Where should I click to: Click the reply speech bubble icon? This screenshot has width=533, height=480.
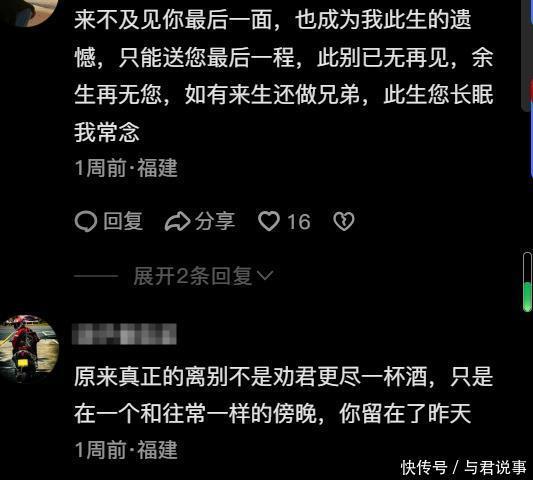point(86,222)
